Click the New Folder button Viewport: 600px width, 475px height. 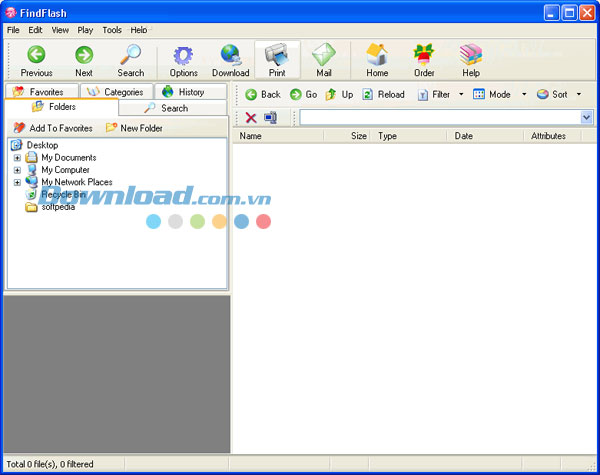tap(134, 128)
